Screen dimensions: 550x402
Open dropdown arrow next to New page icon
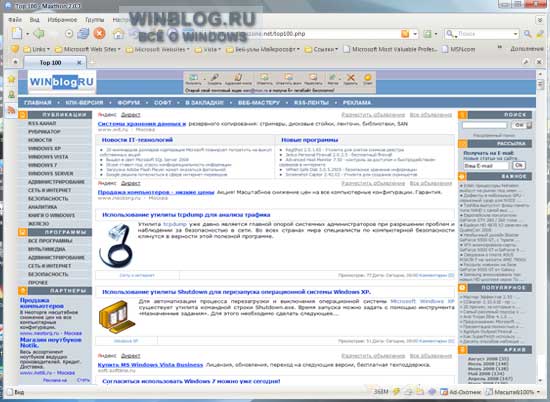tap(27, 34)
